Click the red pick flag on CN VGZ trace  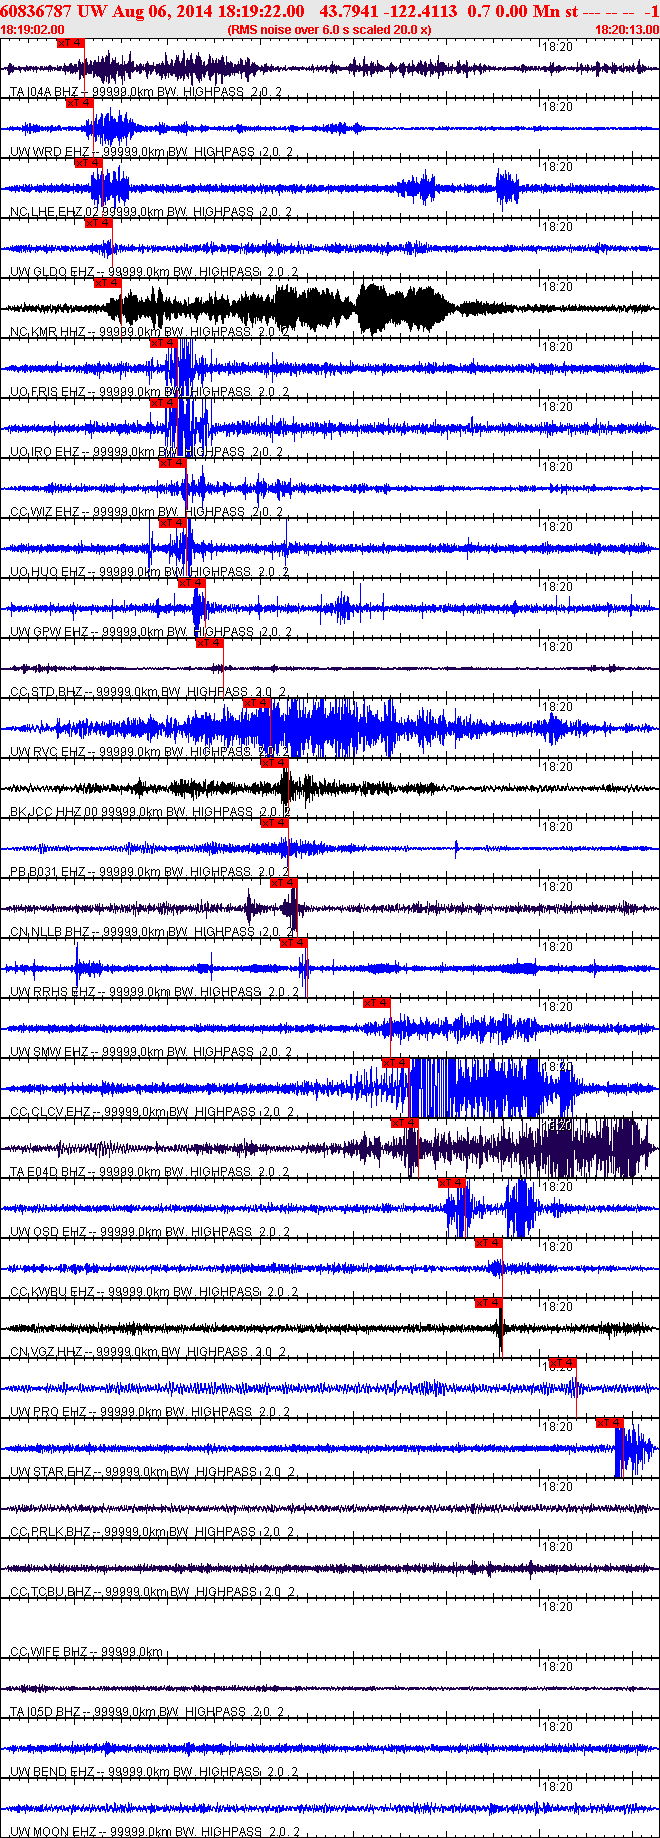point(488,1303)
